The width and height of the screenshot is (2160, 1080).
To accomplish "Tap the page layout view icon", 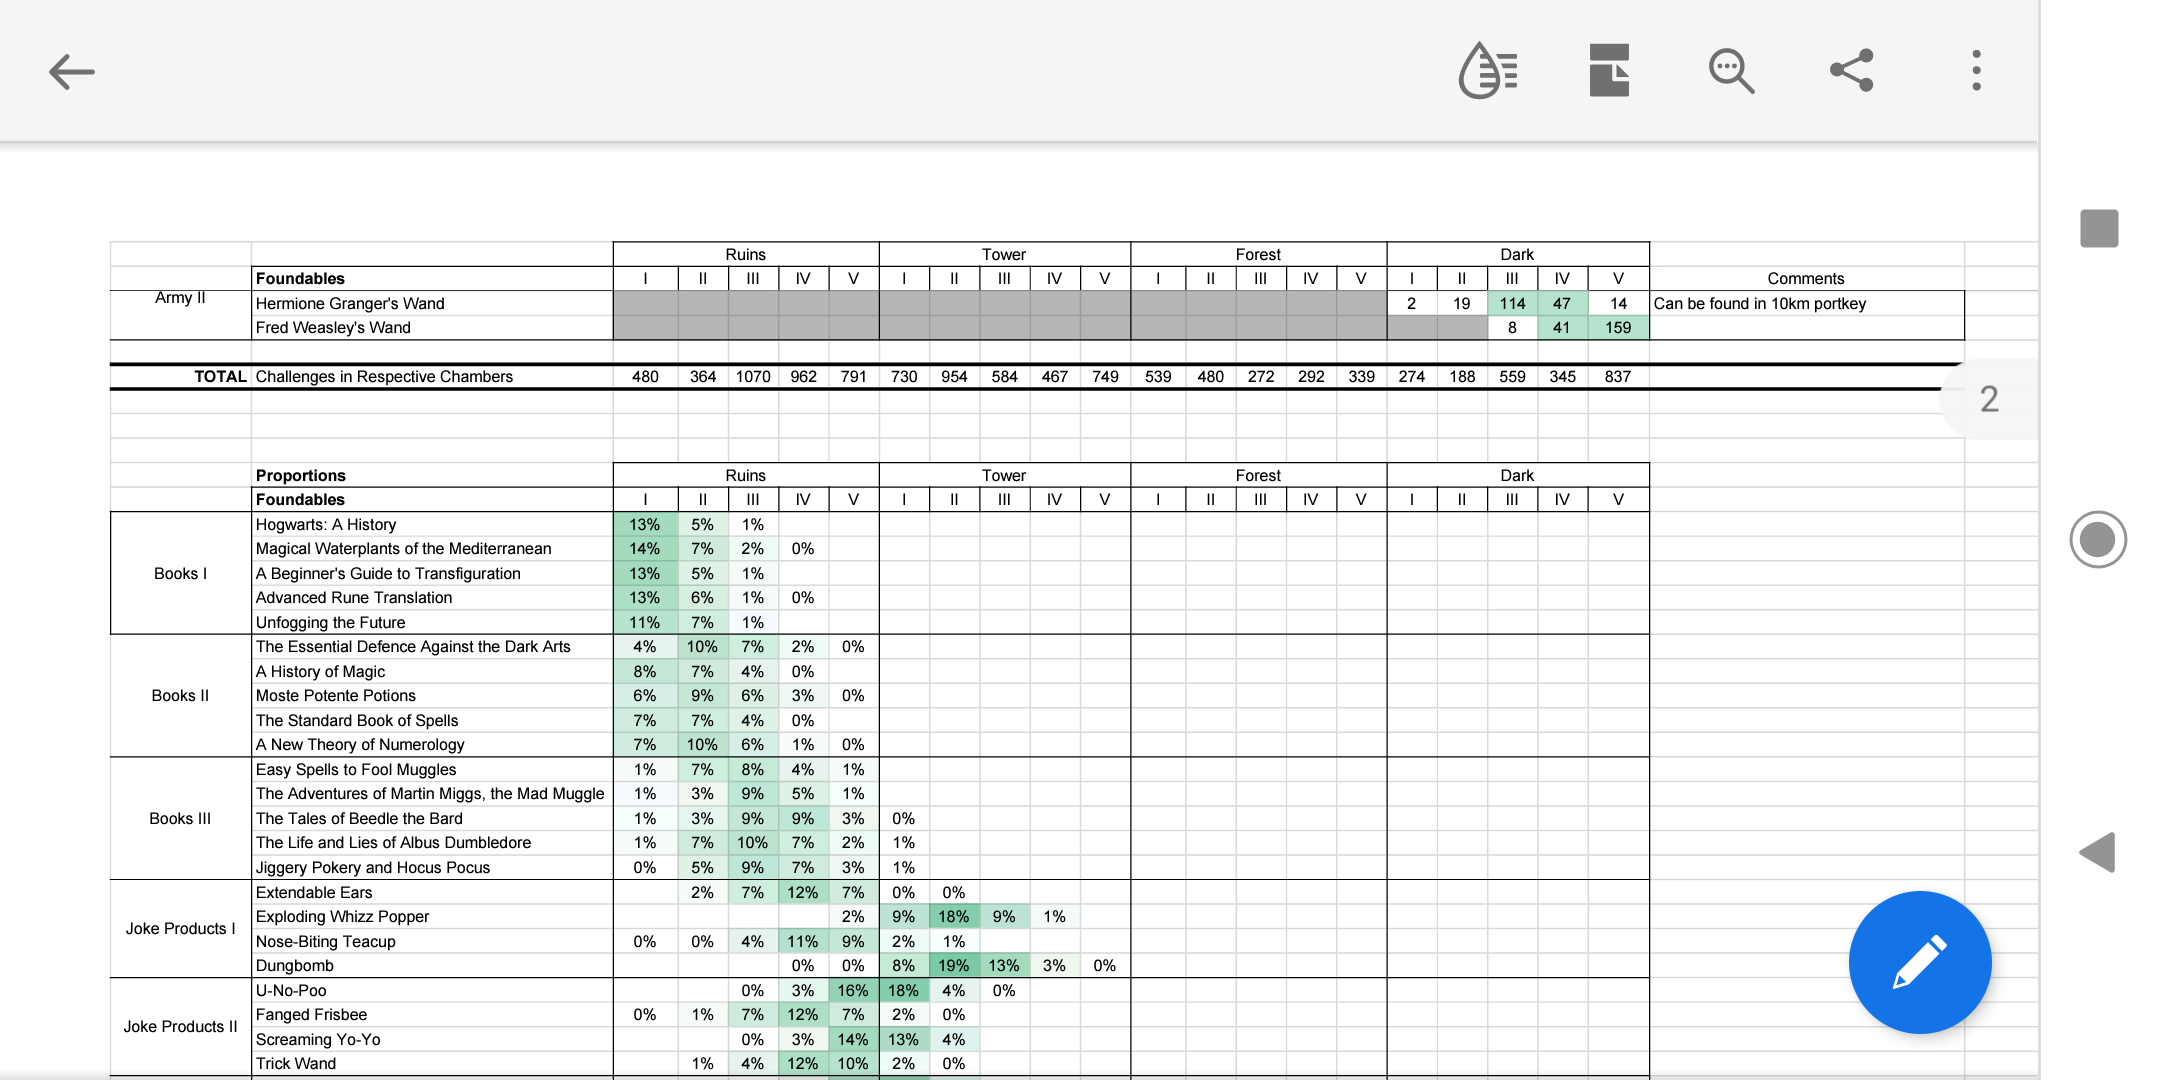I will (x=1609, y=71).
